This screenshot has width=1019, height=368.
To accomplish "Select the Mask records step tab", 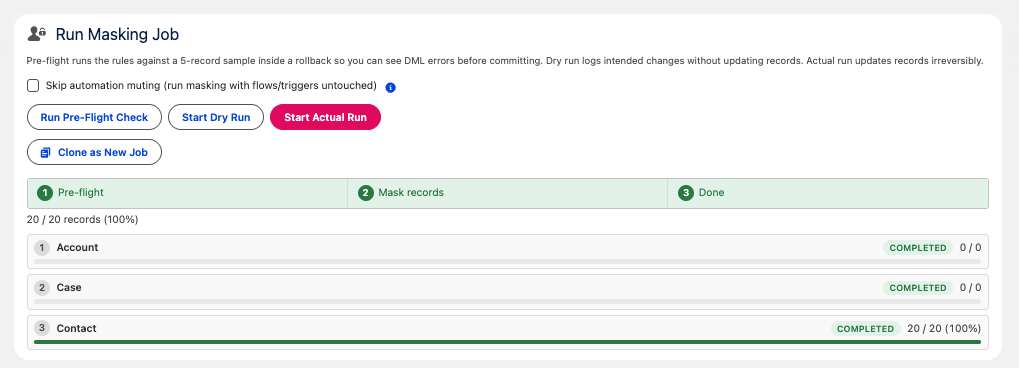I will 508,193.
